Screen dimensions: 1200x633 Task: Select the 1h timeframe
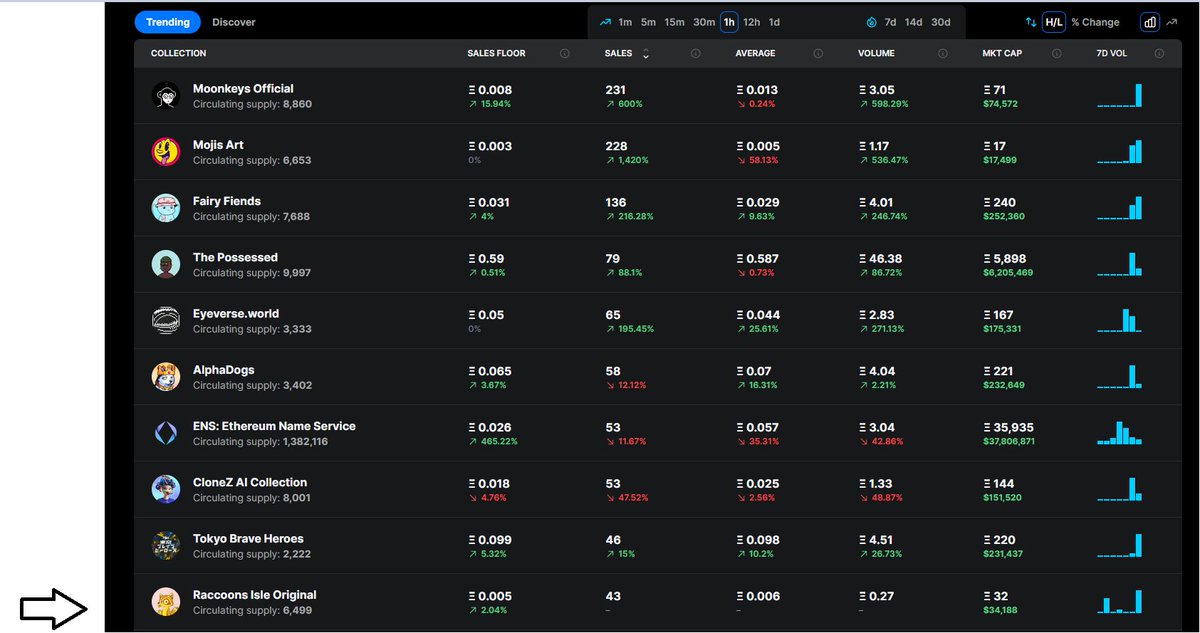[x=729, y=22]
